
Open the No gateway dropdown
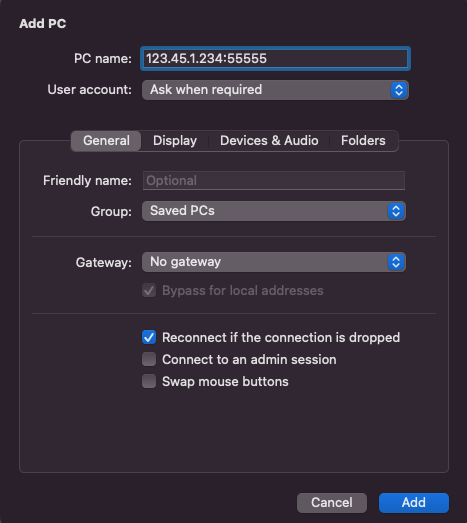click(274, 262)
